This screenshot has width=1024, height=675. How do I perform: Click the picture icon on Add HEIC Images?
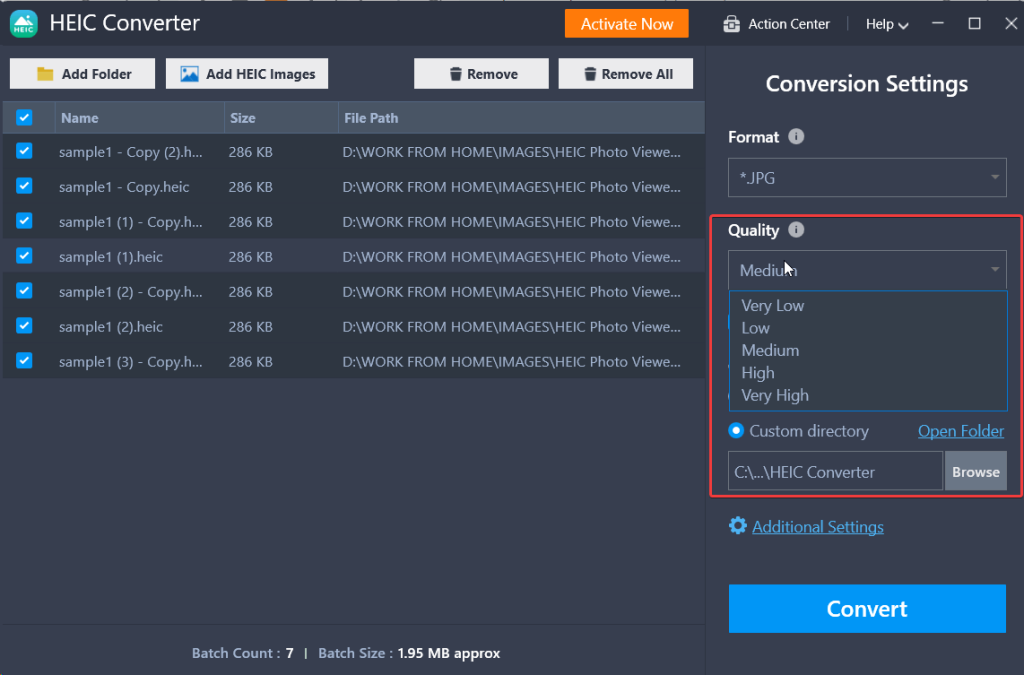click(x=189, y=74)
